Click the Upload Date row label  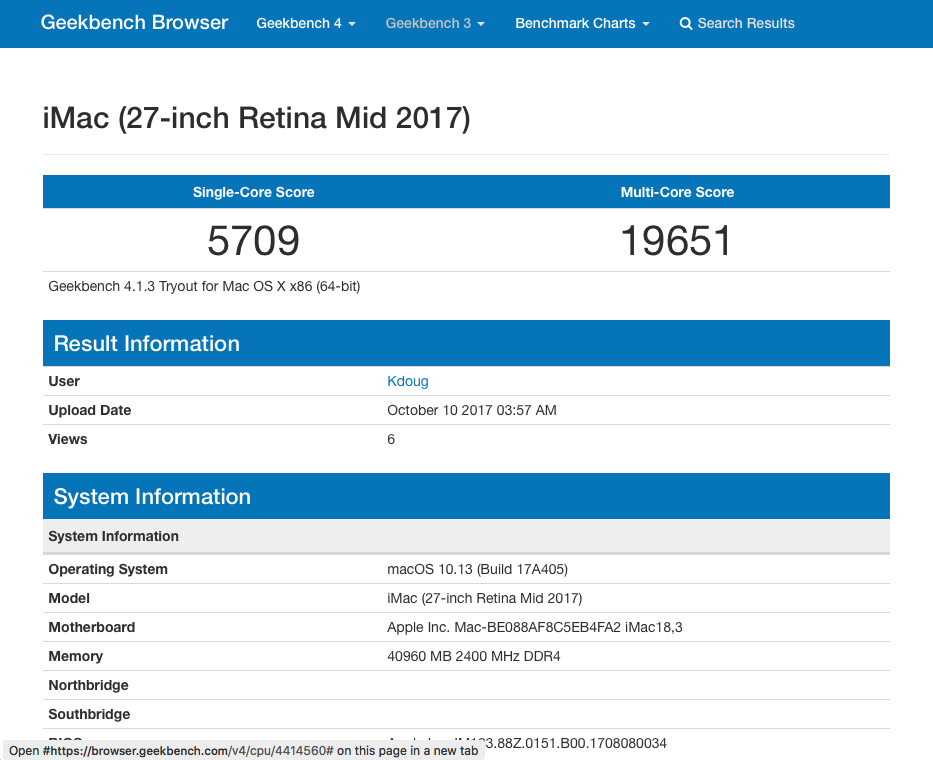pyautogui.click(x=89, y=410)
